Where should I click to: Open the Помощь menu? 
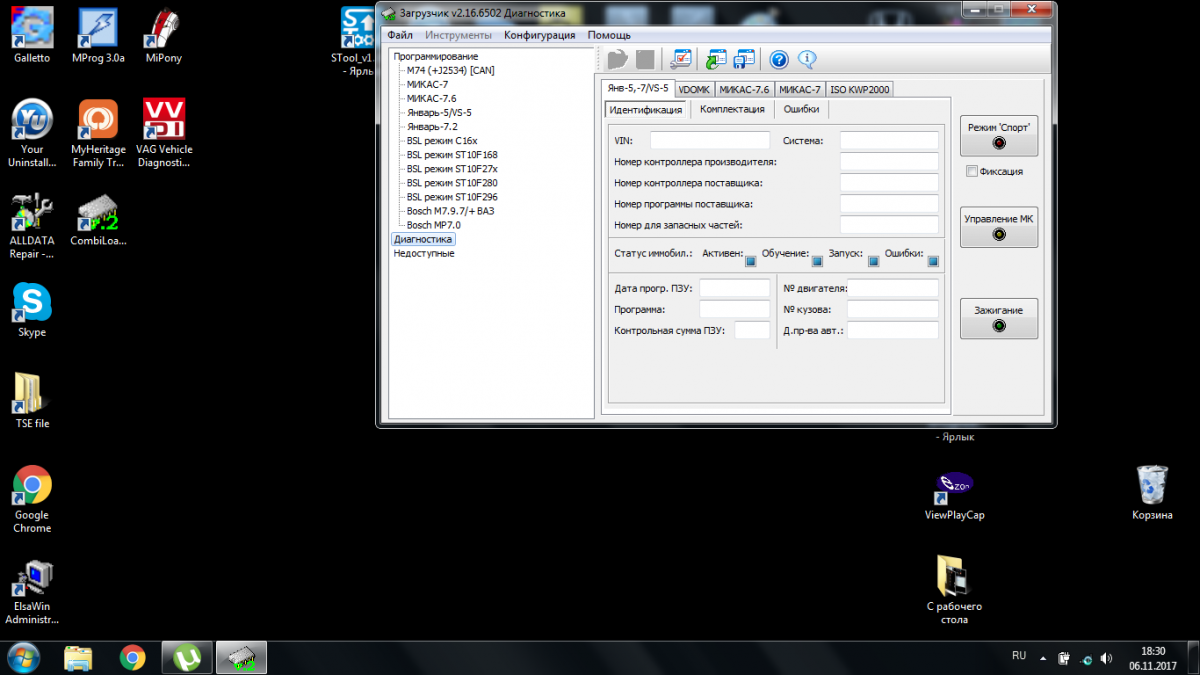609,35
